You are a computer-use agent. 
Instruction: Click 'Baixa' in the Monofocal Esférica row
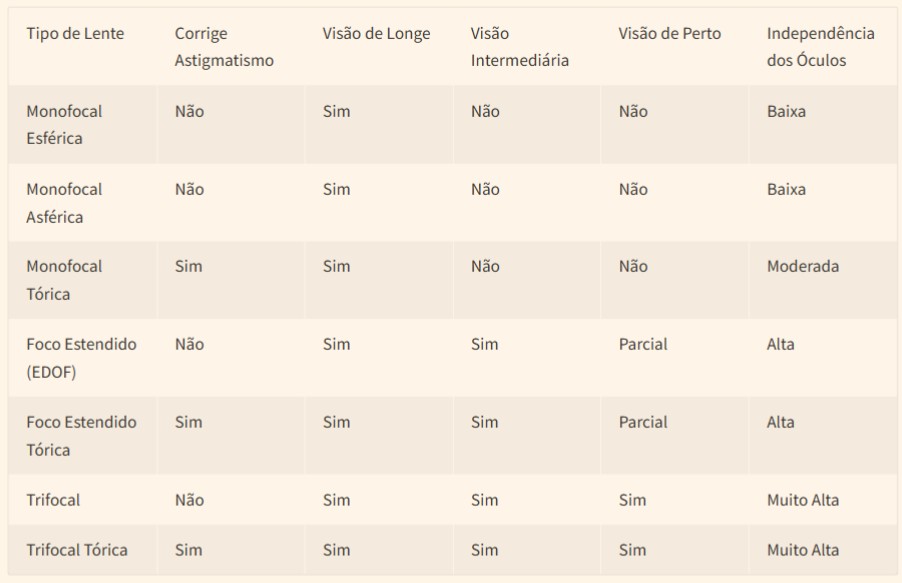786,112
